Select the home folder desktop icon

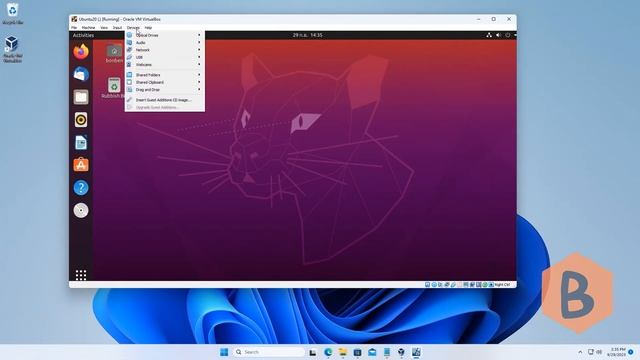click(x=114, y=53)
